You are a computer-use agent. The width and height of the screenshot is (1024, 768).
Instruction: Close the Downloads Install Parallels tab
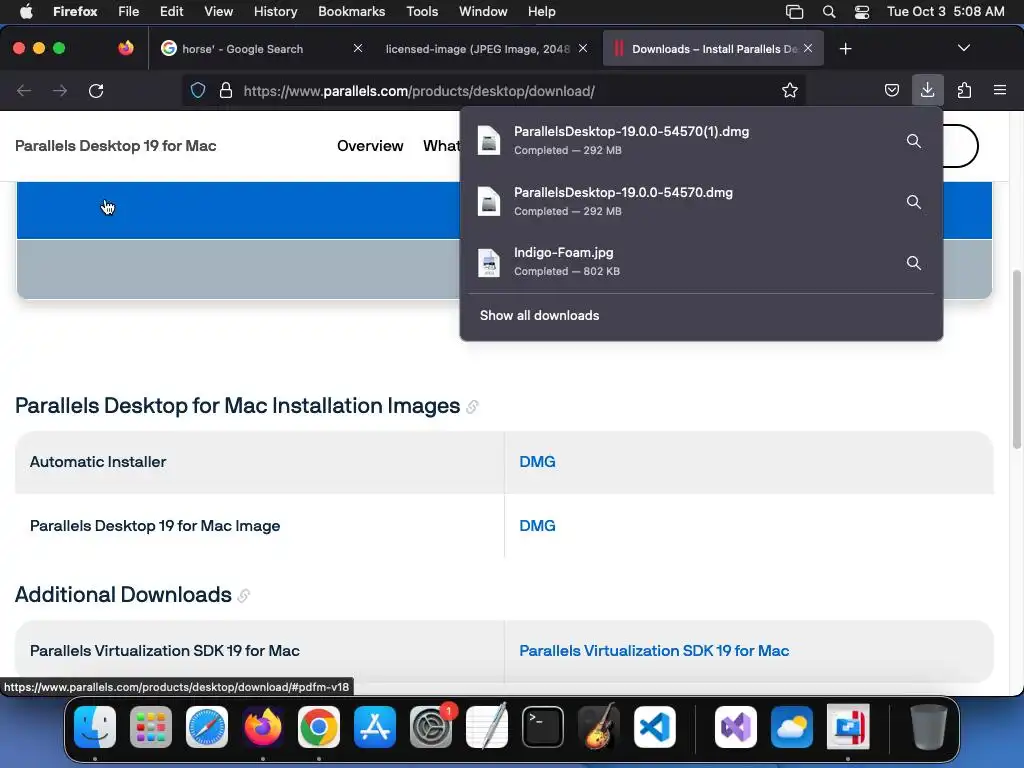click(x=808, y=48)
